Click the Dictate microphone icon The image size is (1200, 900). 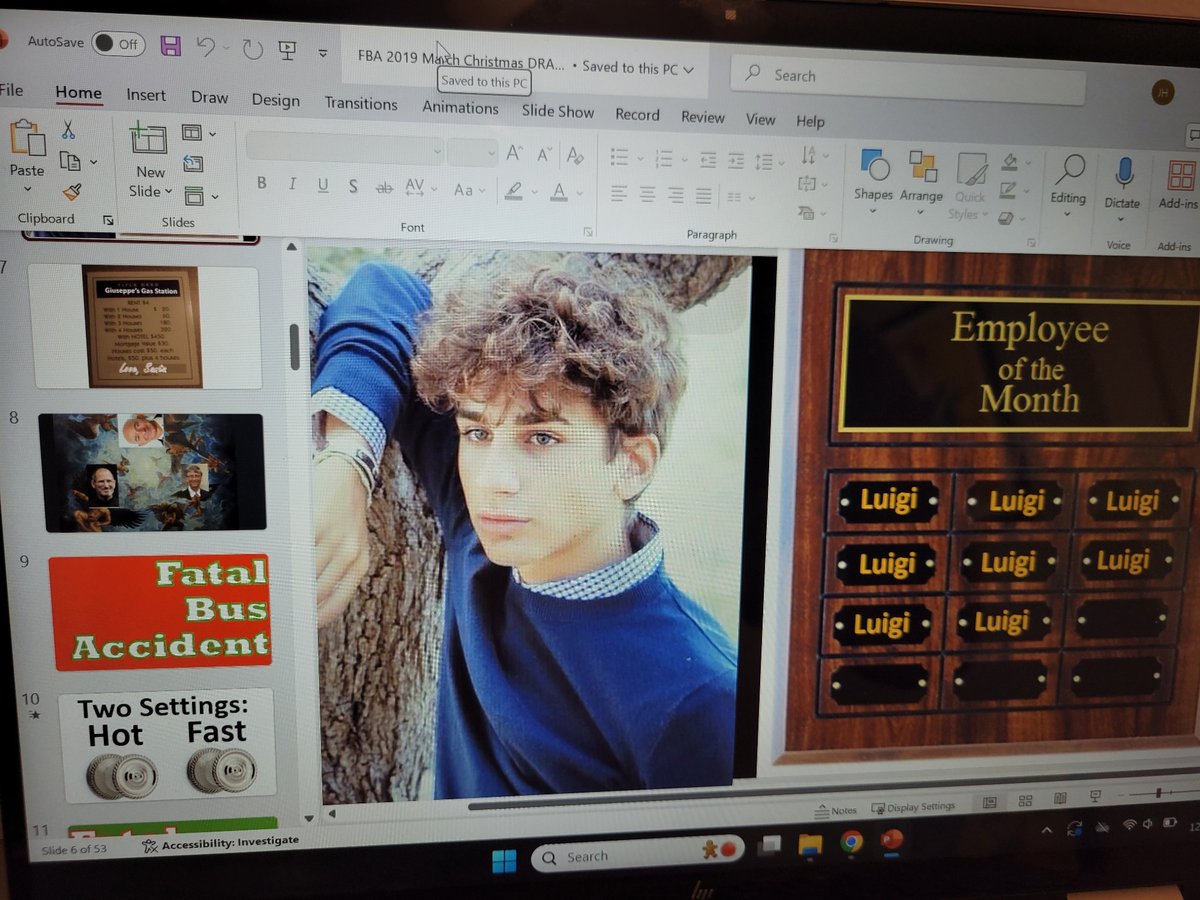(x=1124, y=172)
